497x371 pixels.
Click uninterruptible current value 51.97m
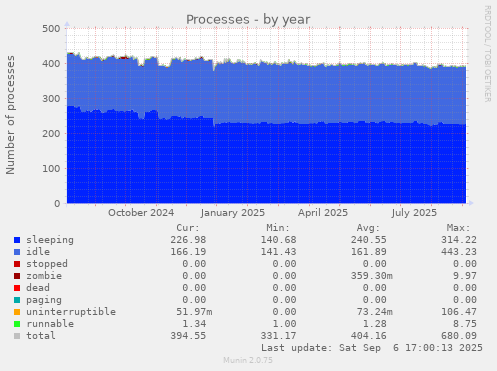click(194, 312)
